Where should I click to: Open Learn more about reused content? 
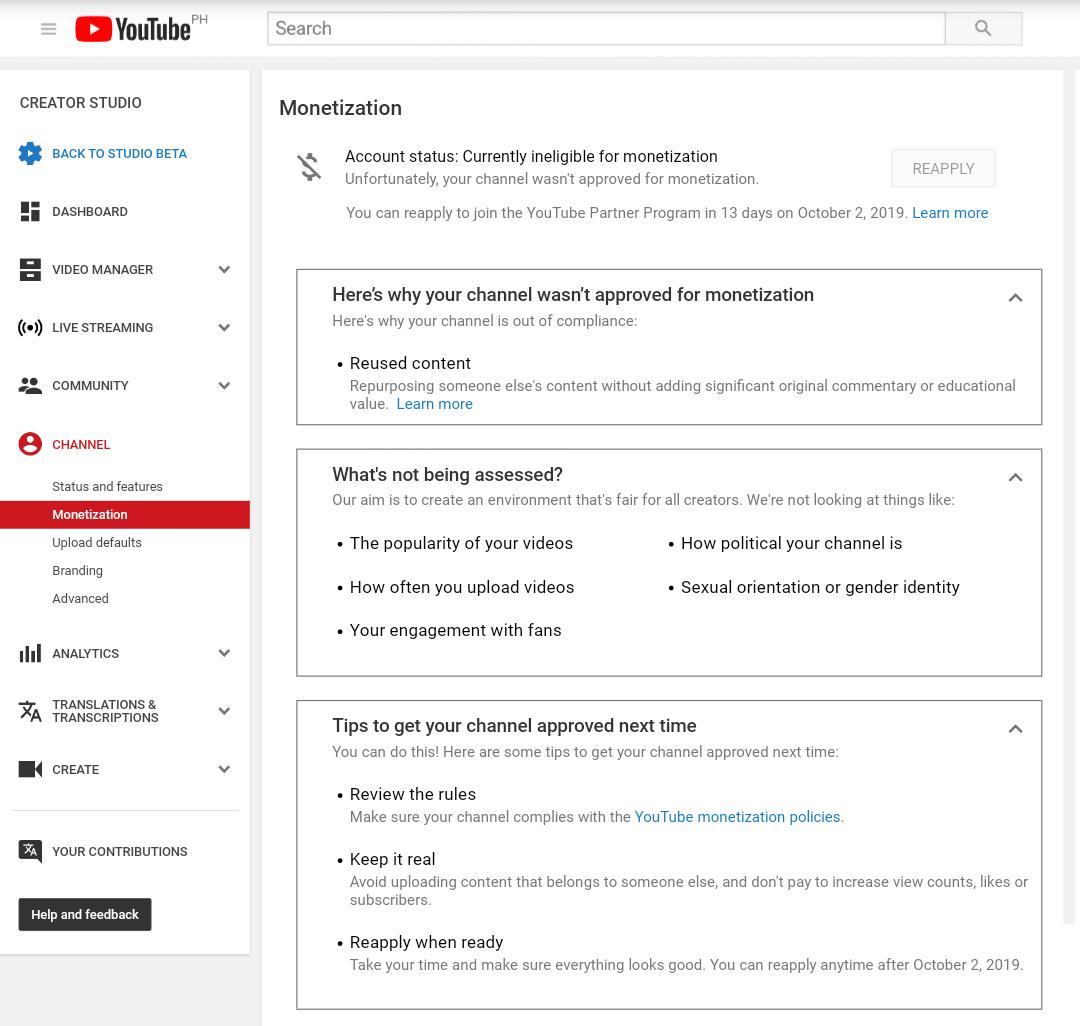435,404
